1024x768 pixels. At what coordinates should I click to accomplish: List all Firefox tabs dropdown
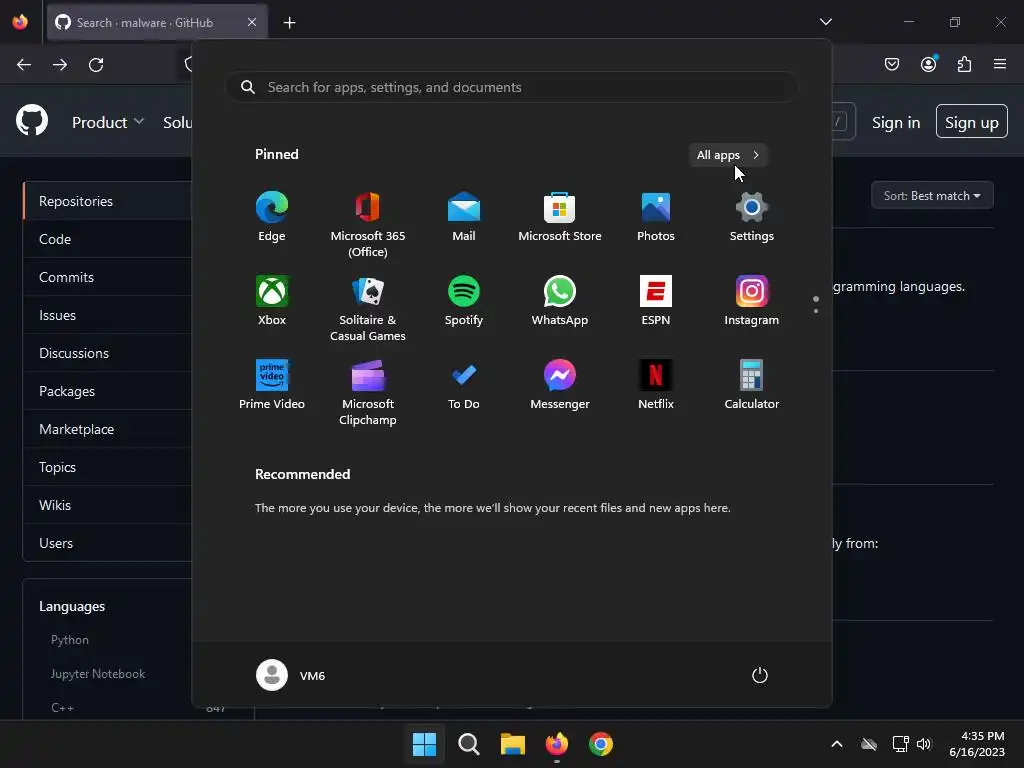click(825, 22)
